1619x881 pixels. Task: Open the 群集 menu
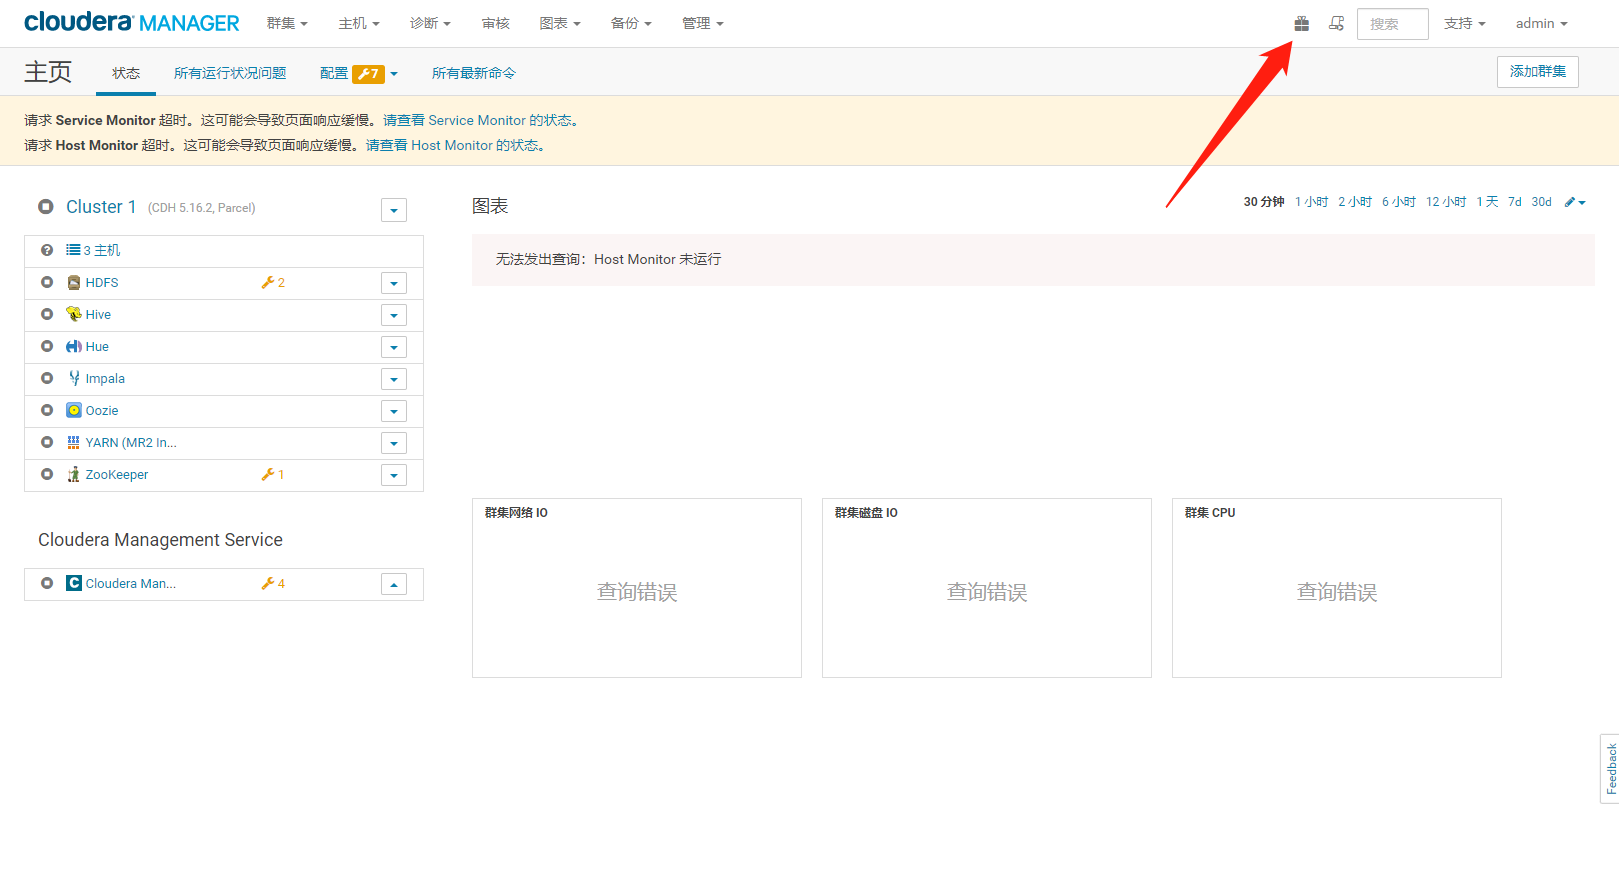tap(287, 23)
